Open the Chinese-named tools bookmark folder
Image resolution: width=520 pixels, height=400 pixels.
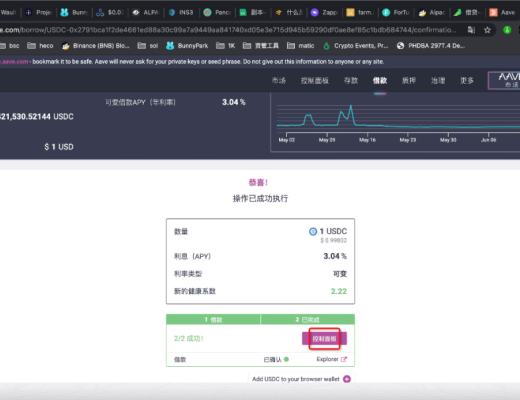261,46
